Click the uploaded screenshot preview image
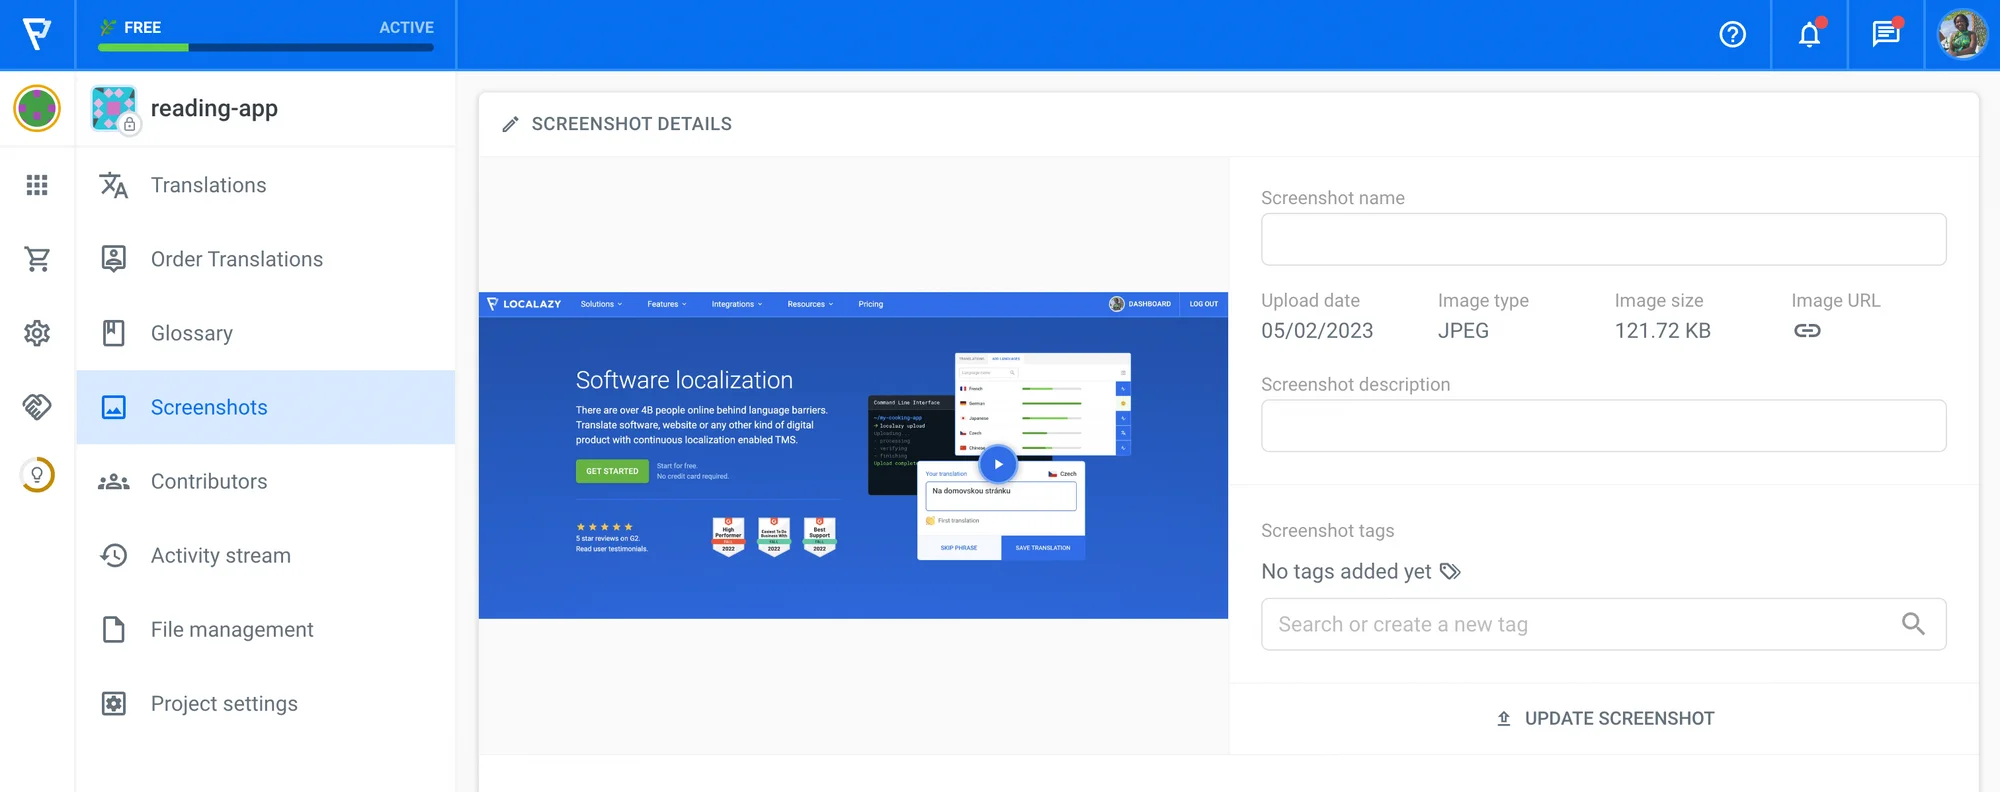 (853, 455)
